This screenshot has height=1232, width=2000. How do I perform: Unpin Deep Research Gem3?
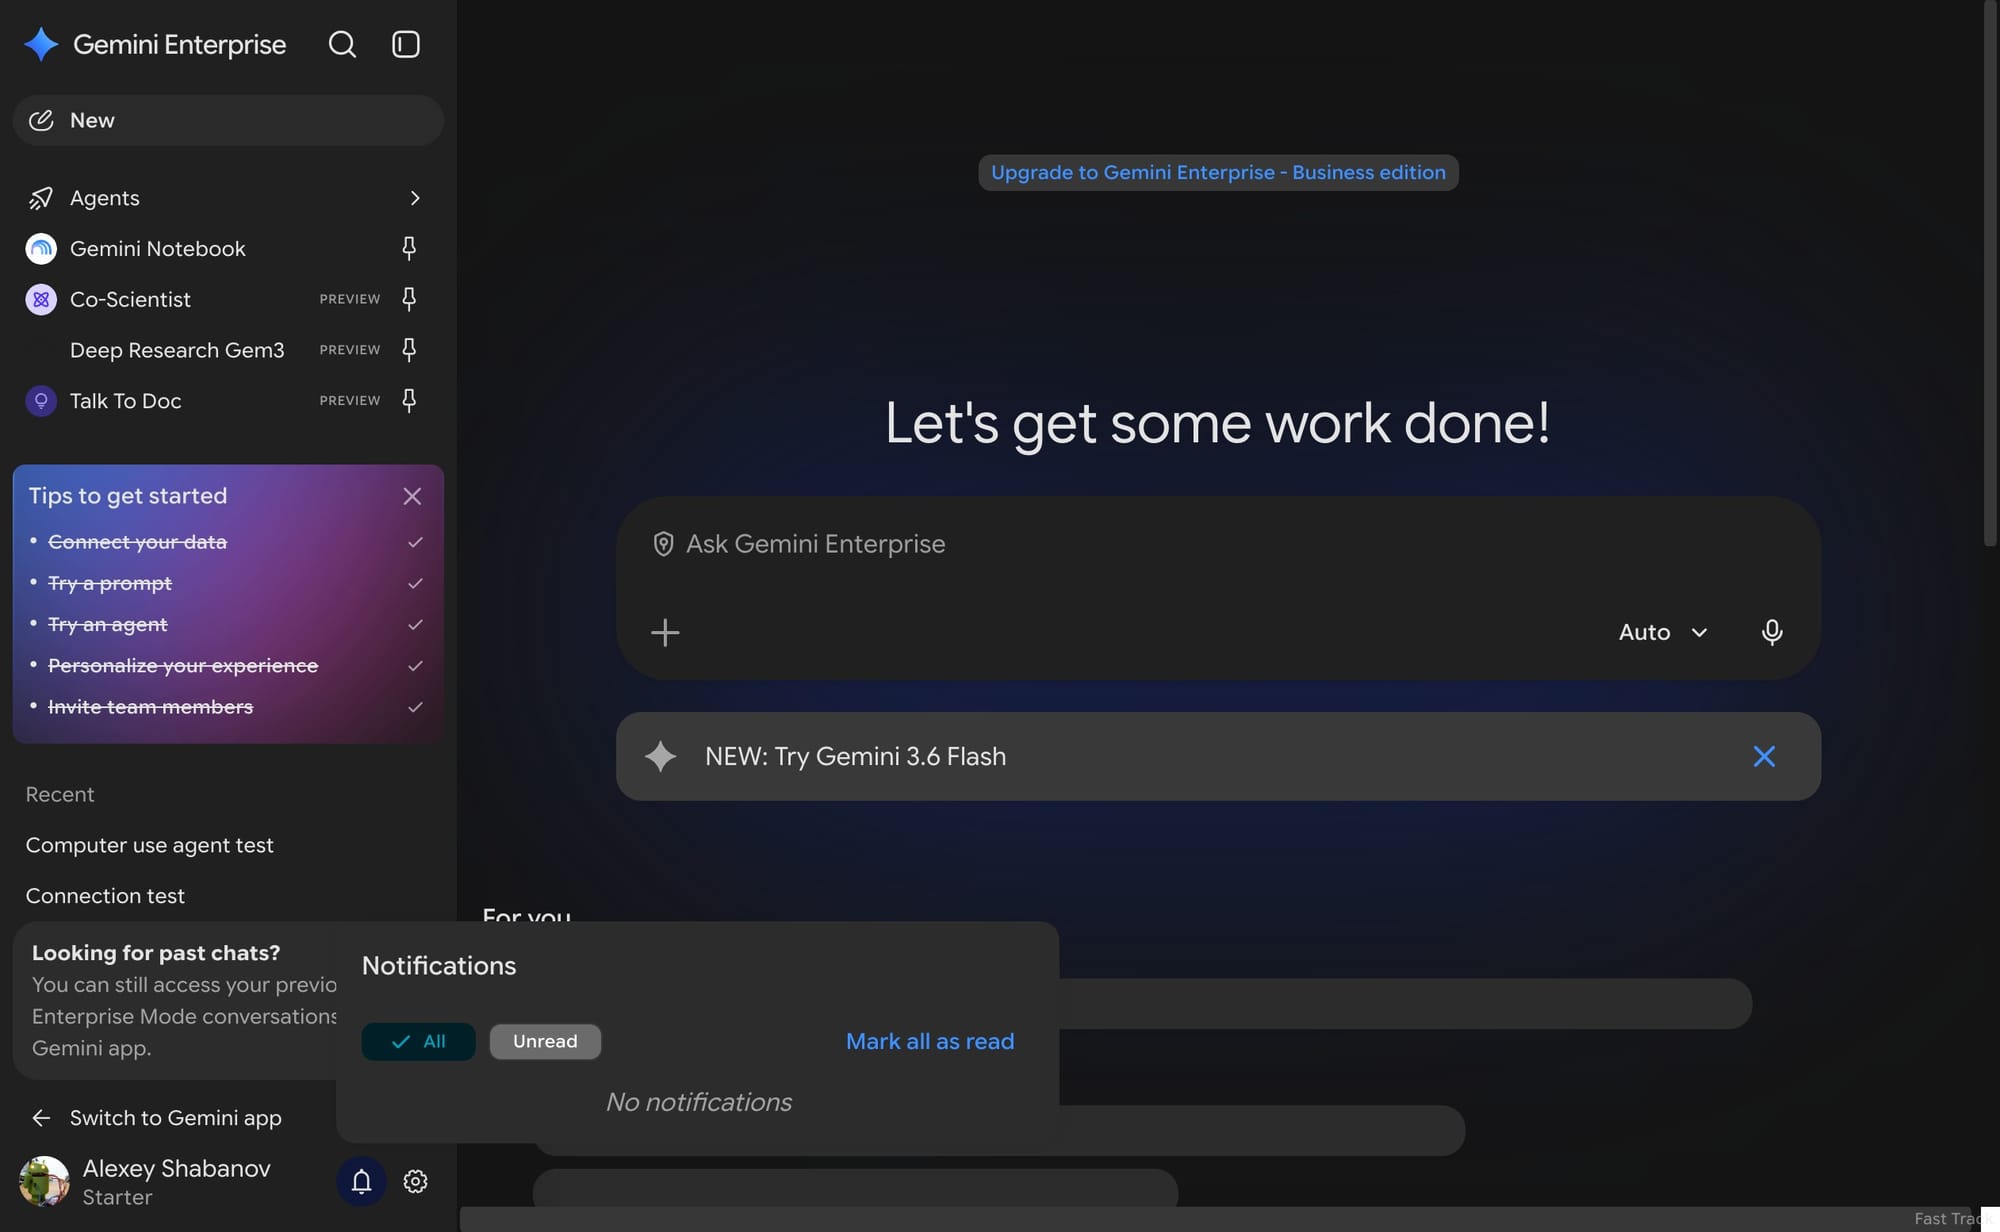409,349
